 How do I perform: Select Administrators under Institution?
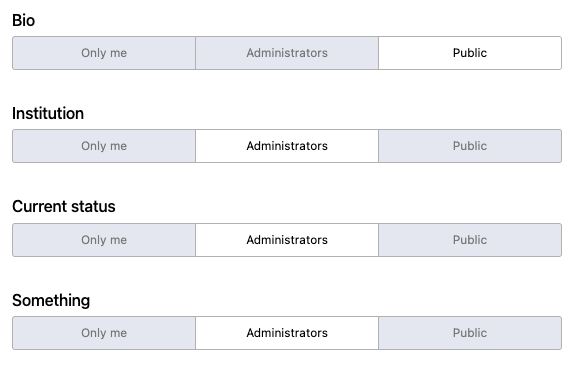click(x=287, y=146)
